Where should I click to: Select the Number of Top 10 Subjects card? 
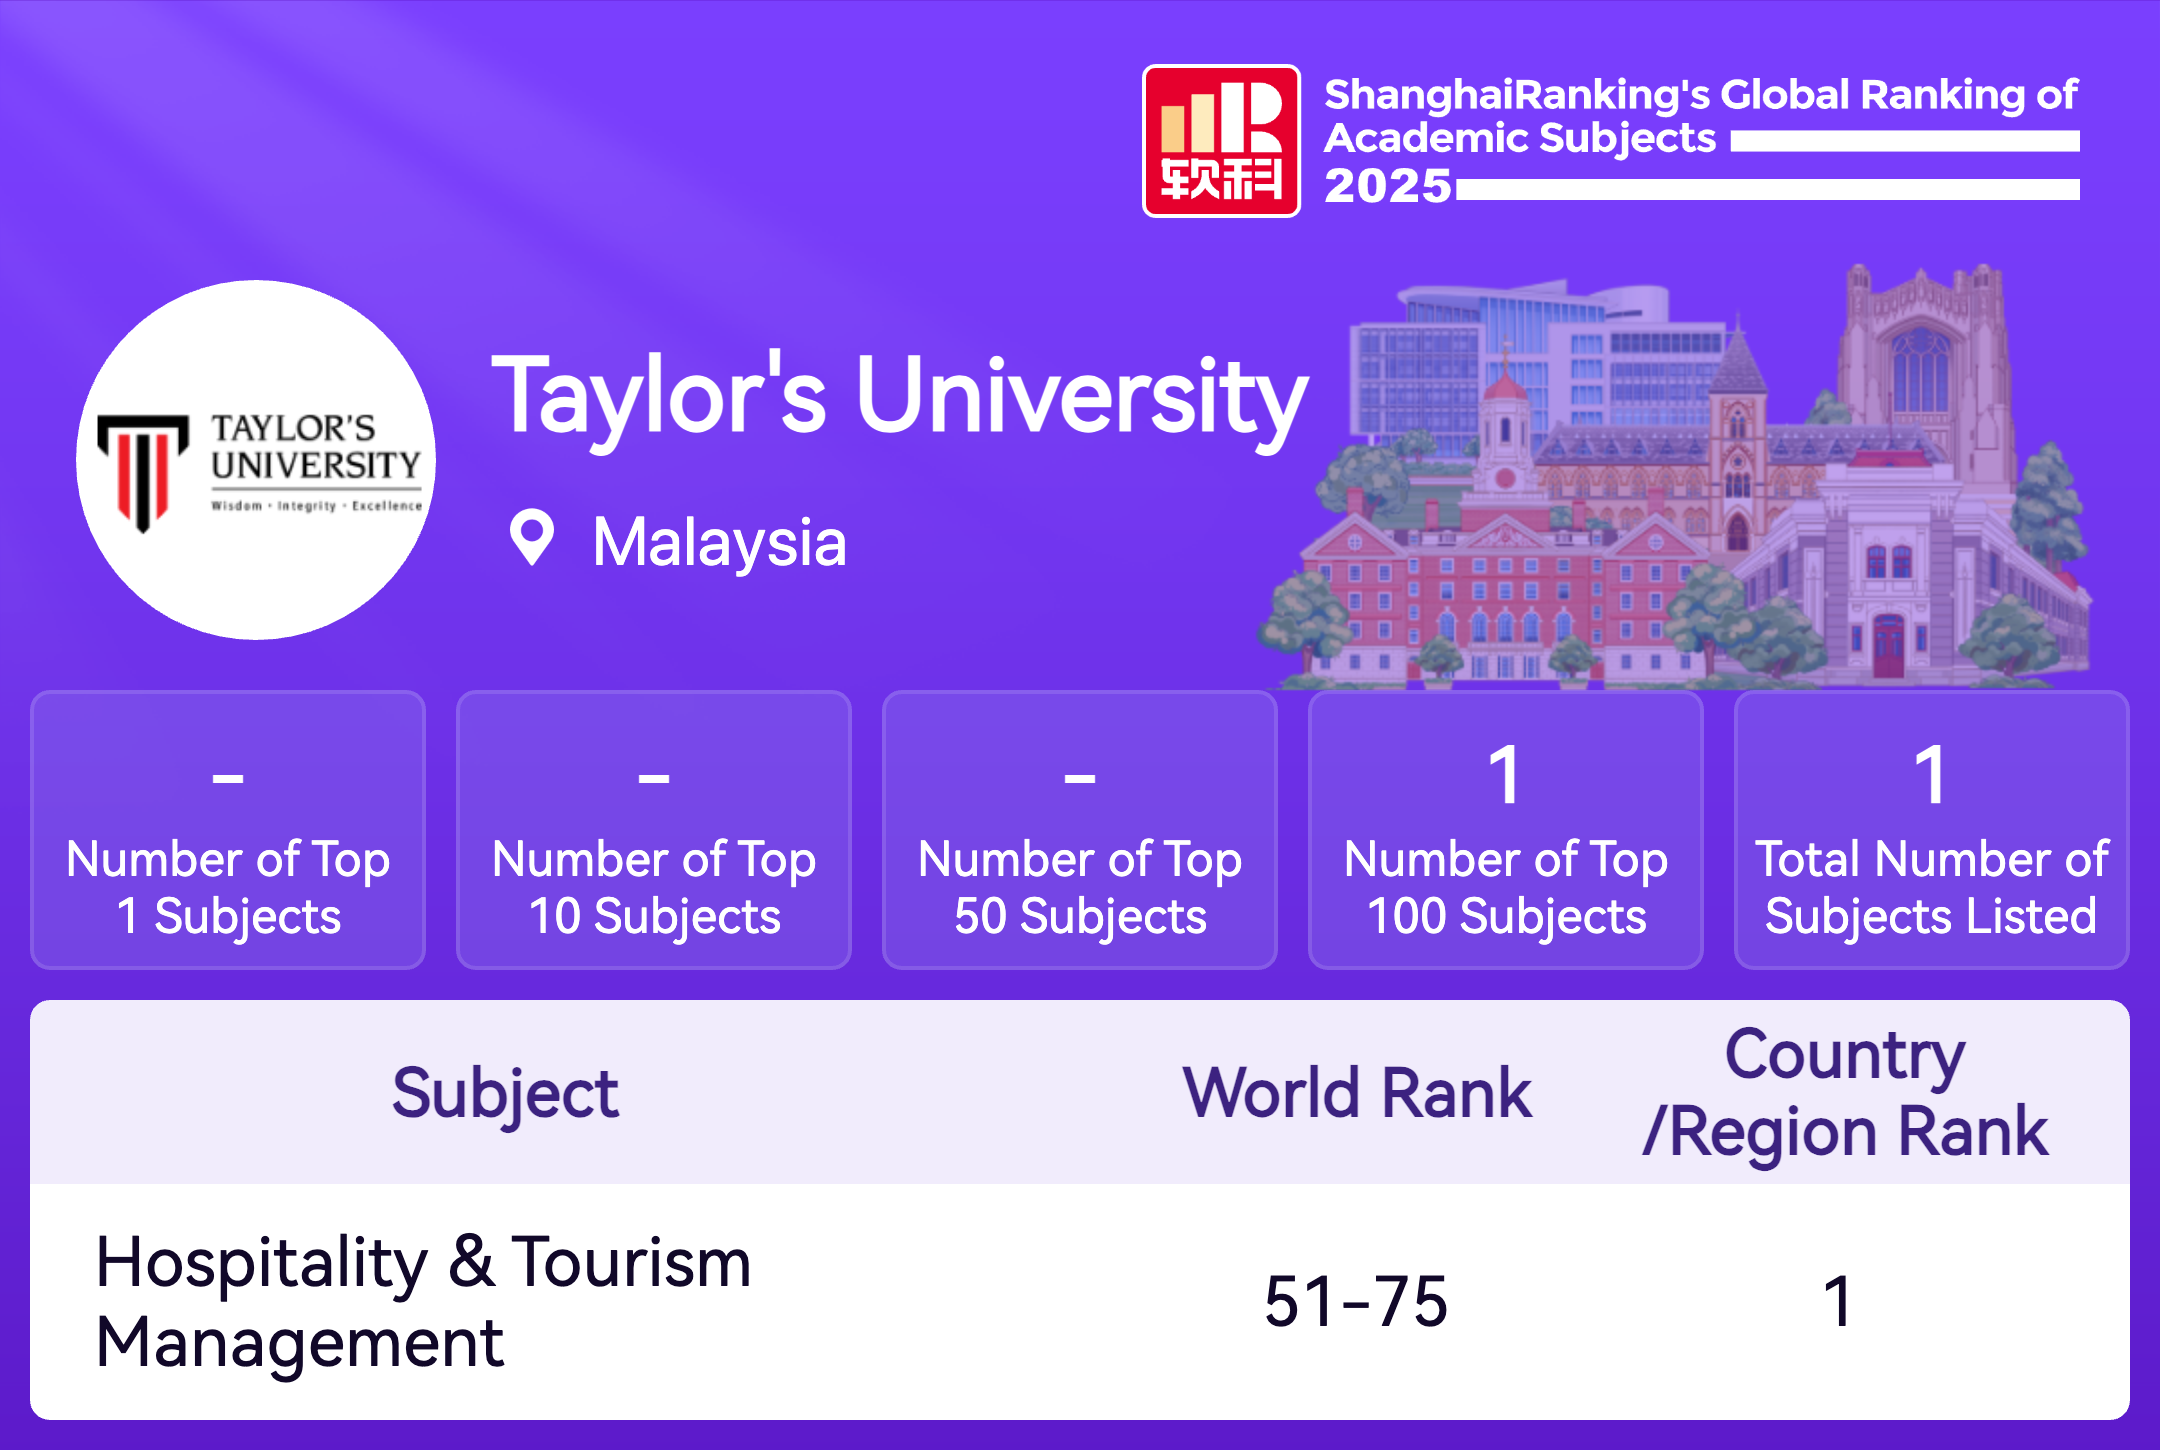654,830
